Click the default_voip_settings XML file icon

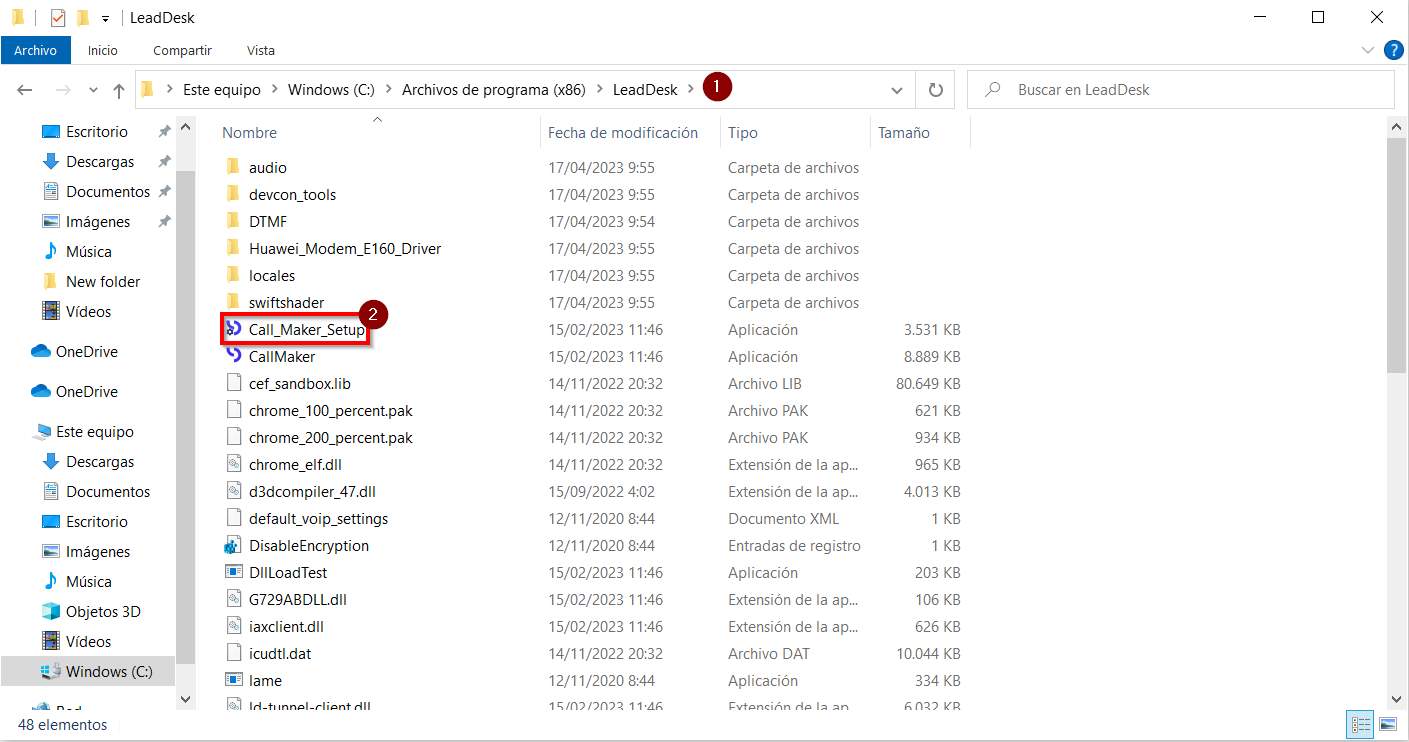click(233, 518)
